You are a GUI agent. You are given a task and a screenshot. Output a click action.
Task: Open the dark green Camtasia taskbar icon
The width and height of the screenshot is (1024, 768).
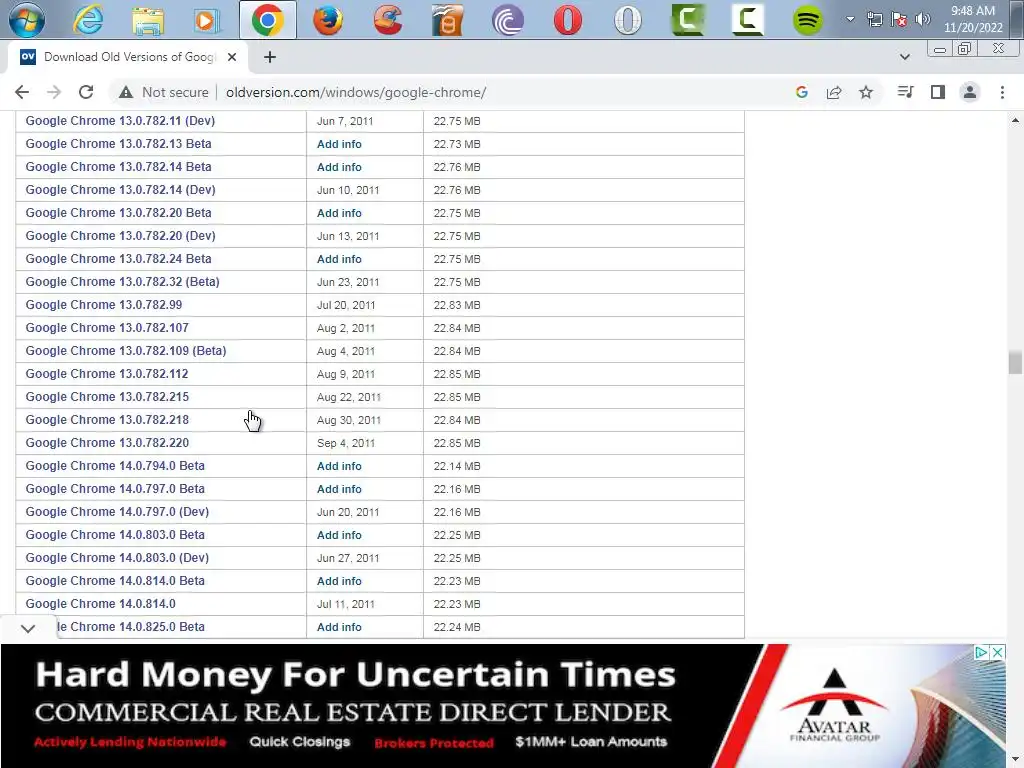(x=688, y=20)
